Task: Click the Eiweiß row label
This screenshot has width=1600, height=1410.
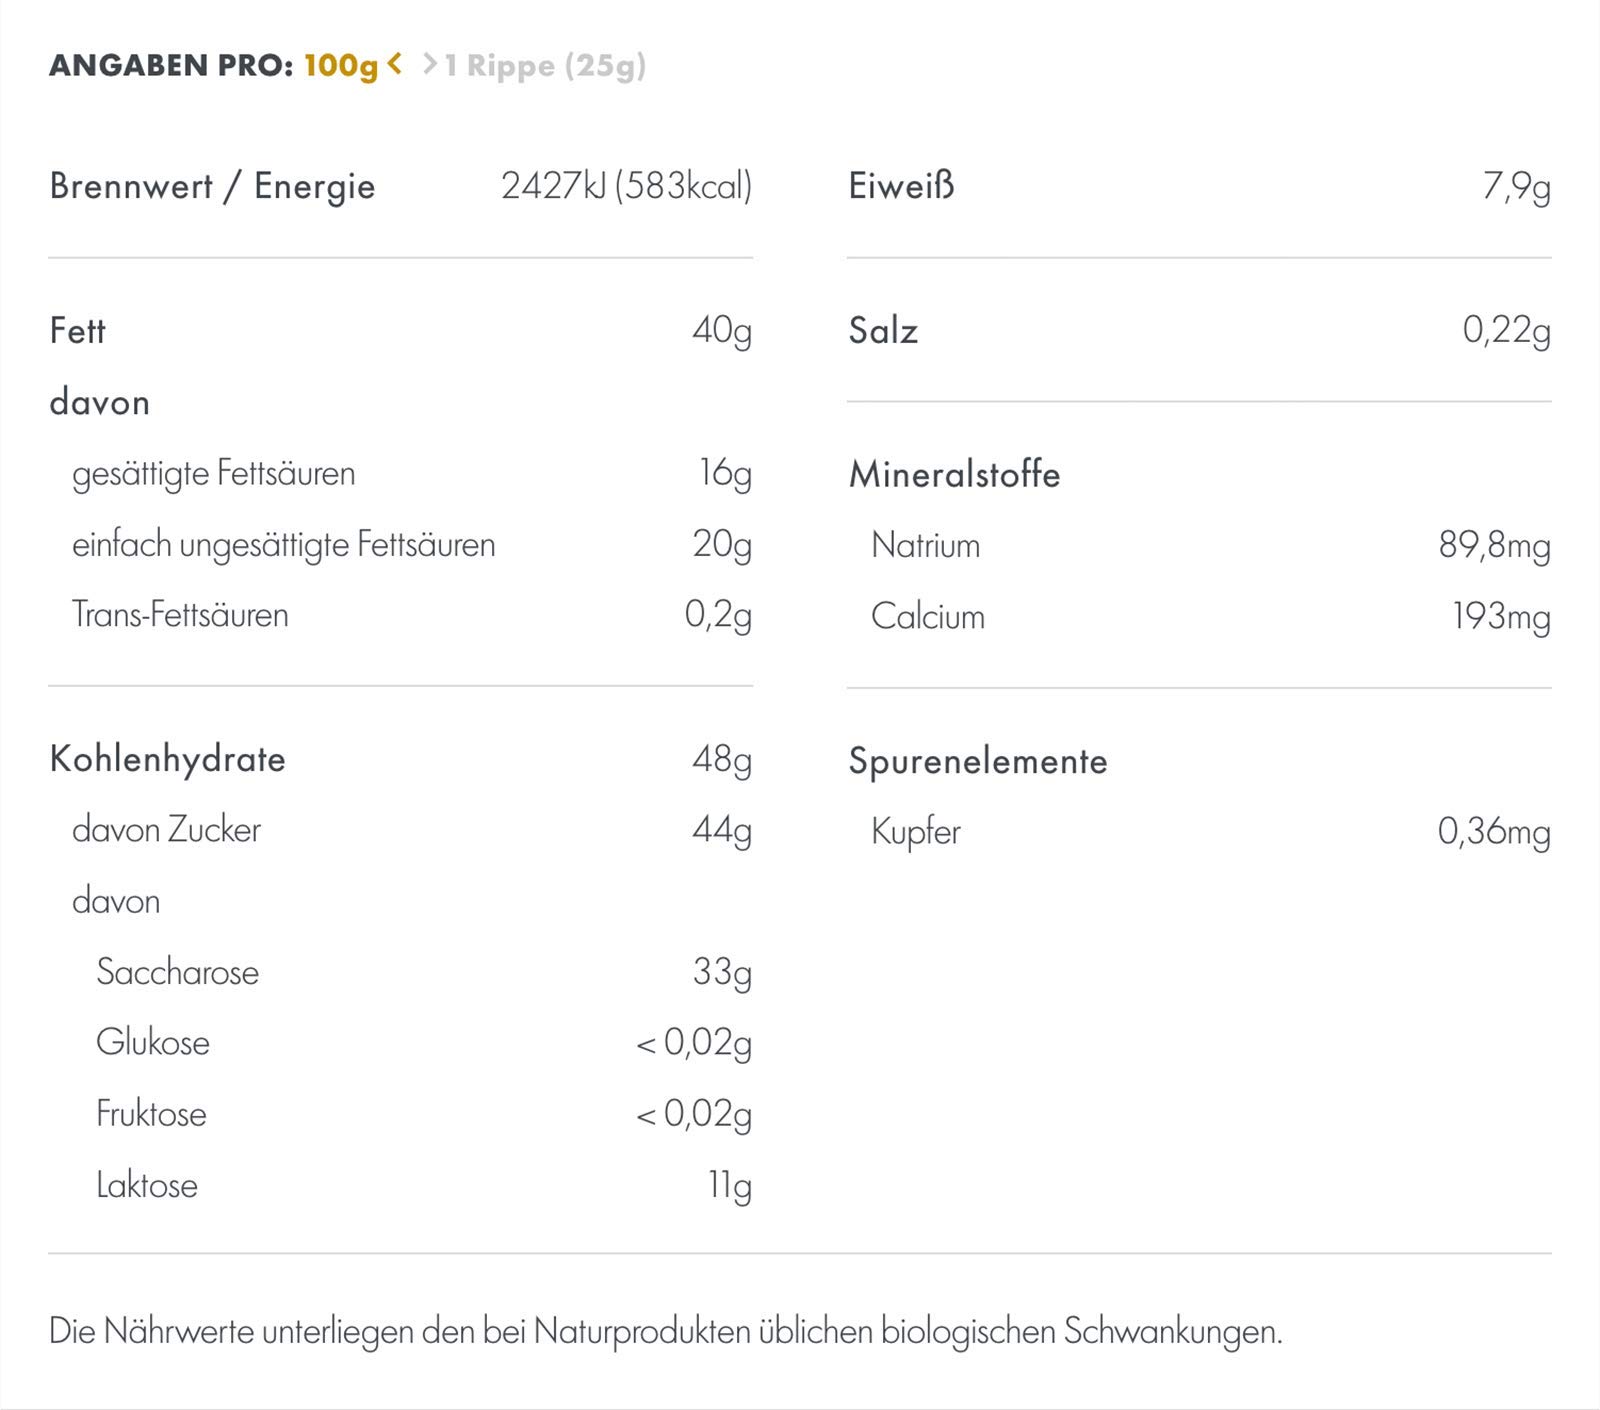Action: (x=901, y=187)
